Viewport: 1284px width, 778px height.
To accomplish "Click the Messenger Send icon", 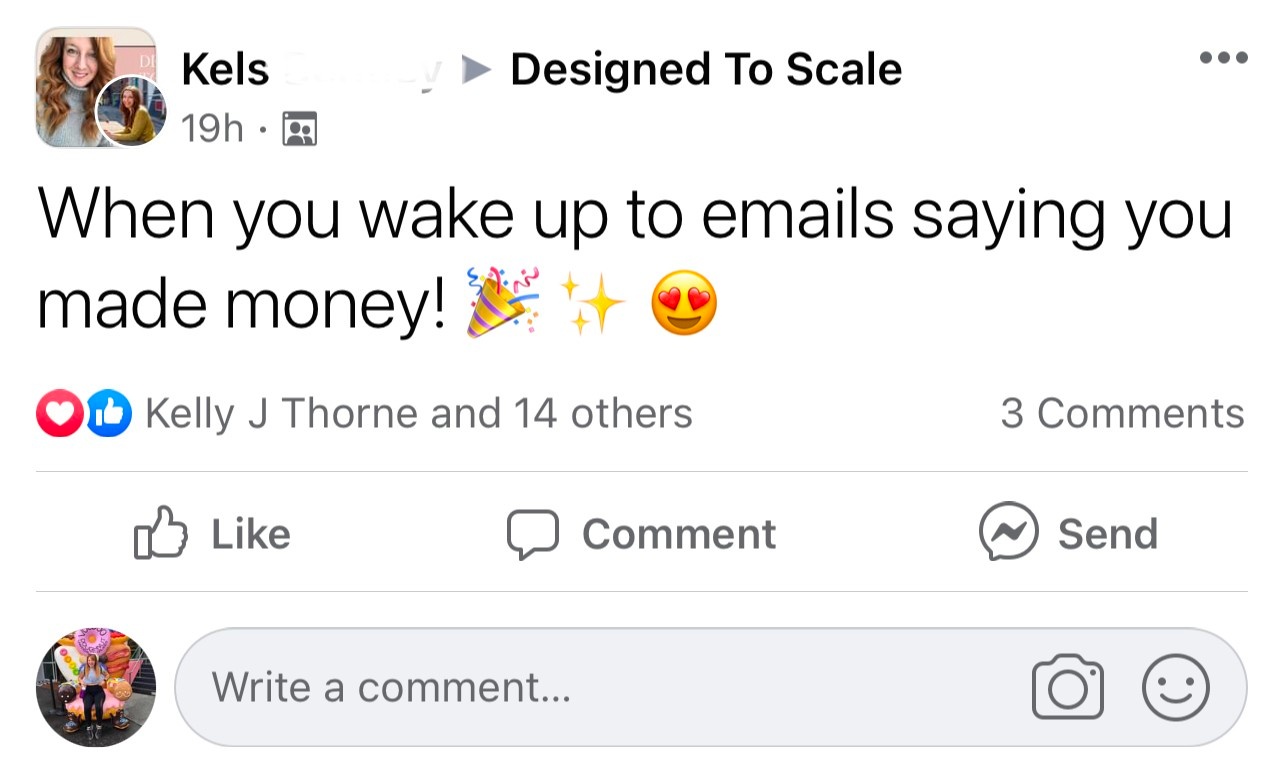I will coord(1008,533).
